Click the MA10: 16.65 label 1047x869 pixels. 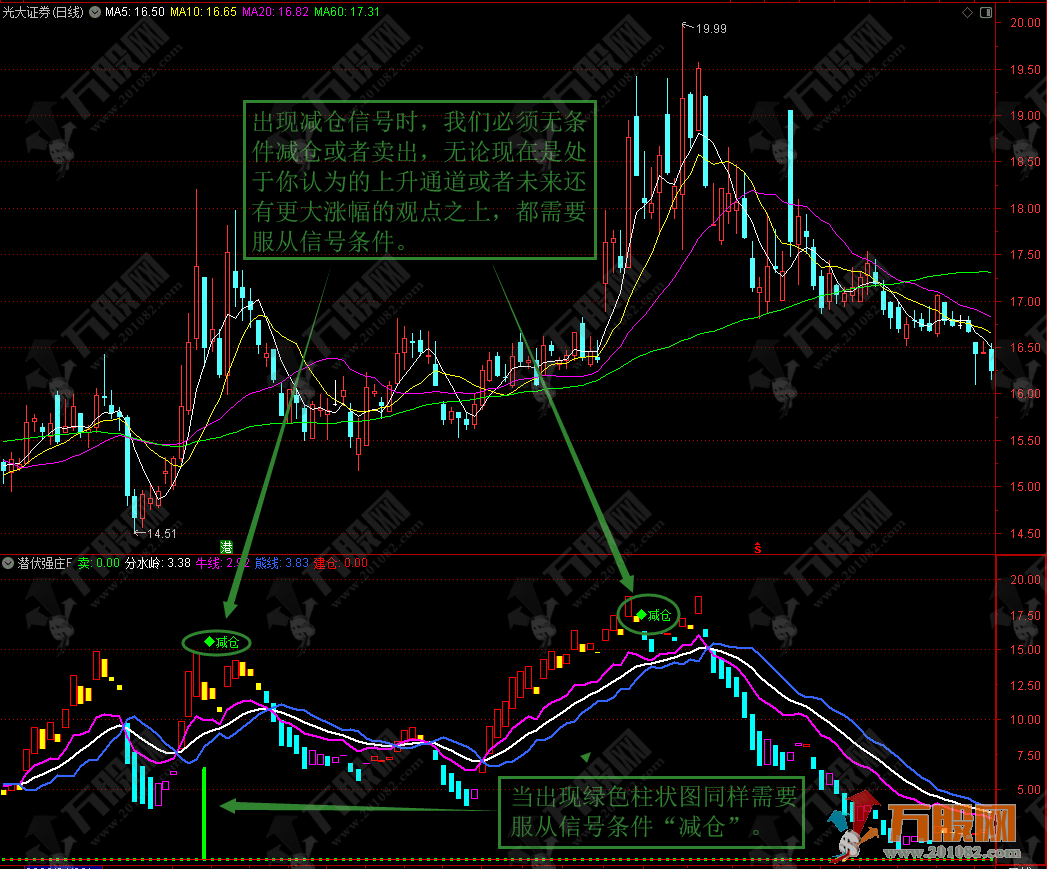click(x=203, y=12)
